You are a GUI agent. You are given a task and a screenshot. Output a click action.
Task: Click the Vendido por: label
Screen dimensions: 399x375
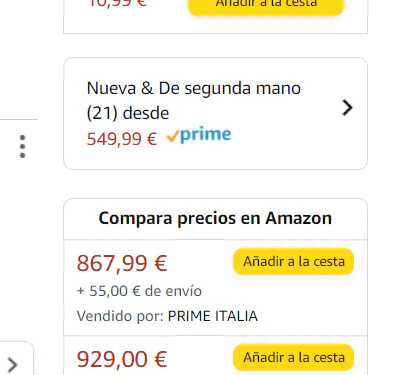pyautogui.click(x=120, y=316)
